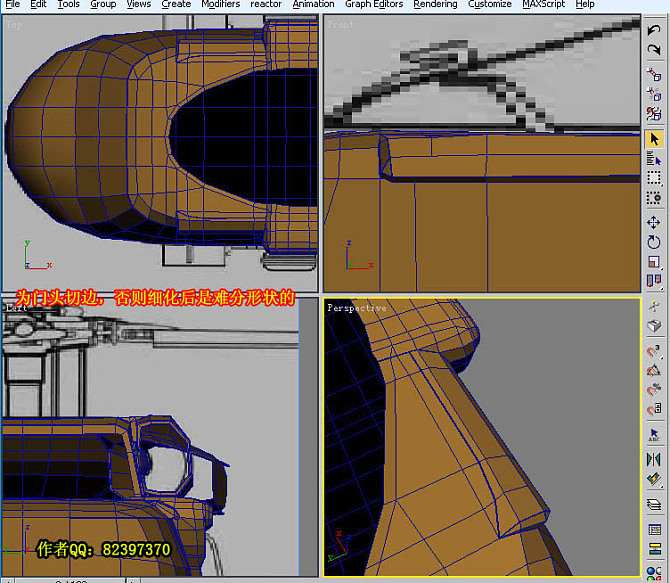The width and height of the screenshot is (670, 583).
Task: Open the Select and Uniform Scale flyout
Action: pos(653,262)
